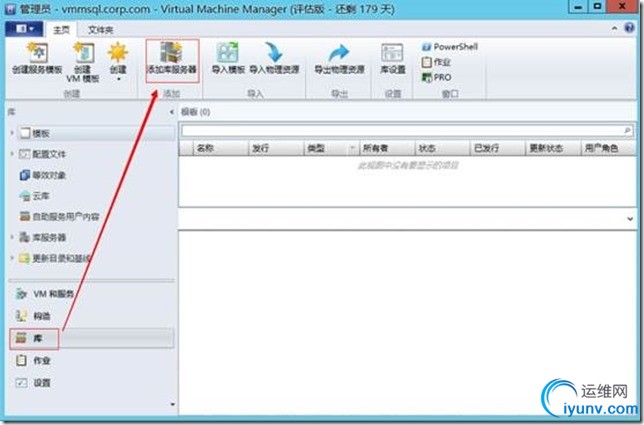The width and height of the screenshot is (644, 425).
Task: Select the 自助服务用户内容 tree node
Action: pos(60,216)
